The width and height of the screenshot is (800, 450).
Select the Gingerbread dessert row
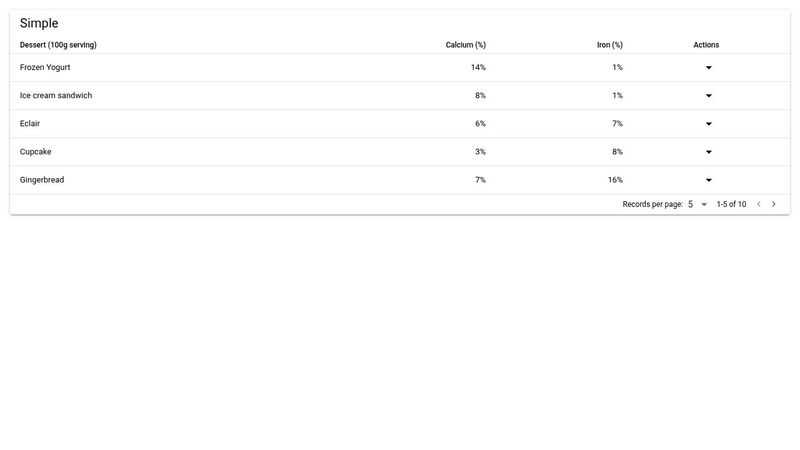tap(42, 180)
